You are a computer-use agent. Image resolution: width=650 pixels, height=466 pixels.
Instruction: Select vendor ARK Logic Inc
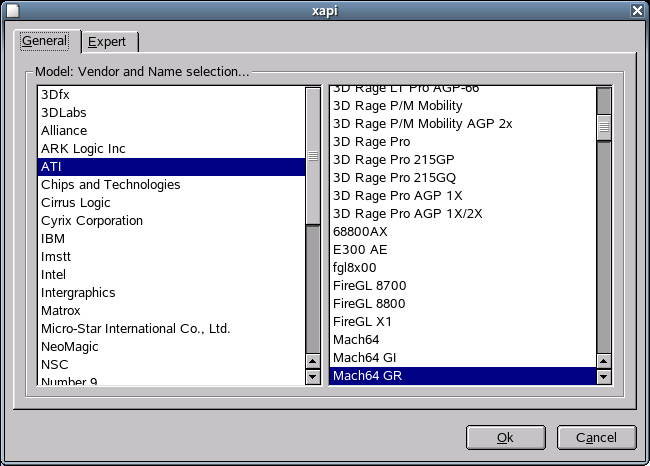click(x=171, y=149)
